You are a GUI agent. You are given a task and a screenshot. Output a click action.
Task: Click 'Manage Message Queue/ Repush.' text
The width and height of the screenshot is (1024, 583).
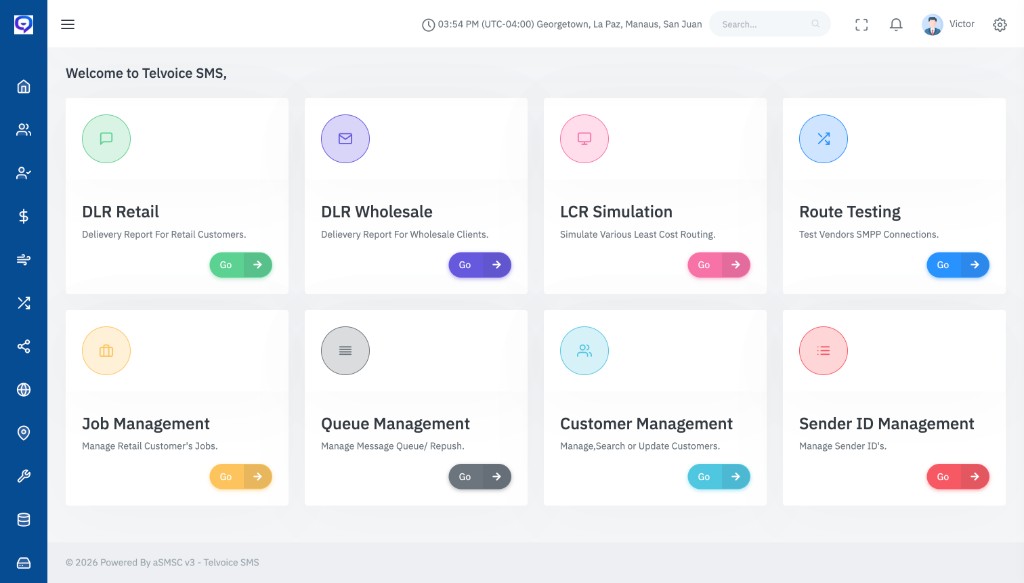(392, 446)
